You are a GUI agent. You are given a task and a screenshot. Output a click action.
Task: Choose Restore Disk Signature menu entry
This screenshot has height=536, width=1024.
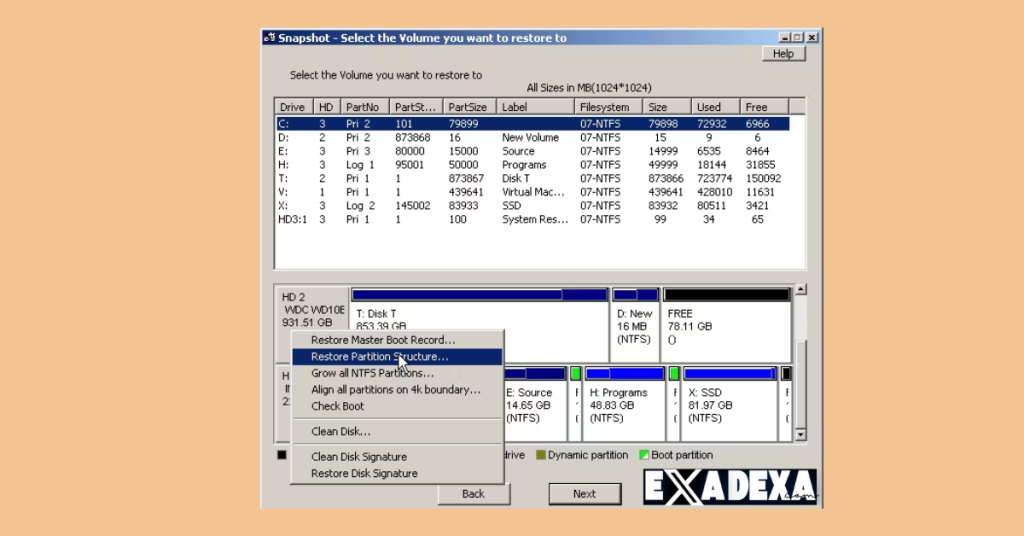point(396,473)
